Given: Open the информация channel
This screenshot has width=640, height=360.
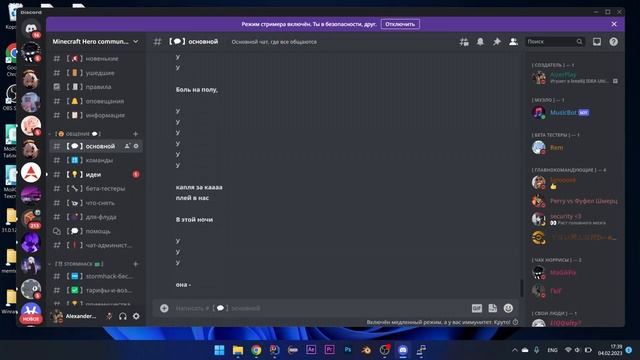Looking at the screenshot, I should click(x=96, y=116).
